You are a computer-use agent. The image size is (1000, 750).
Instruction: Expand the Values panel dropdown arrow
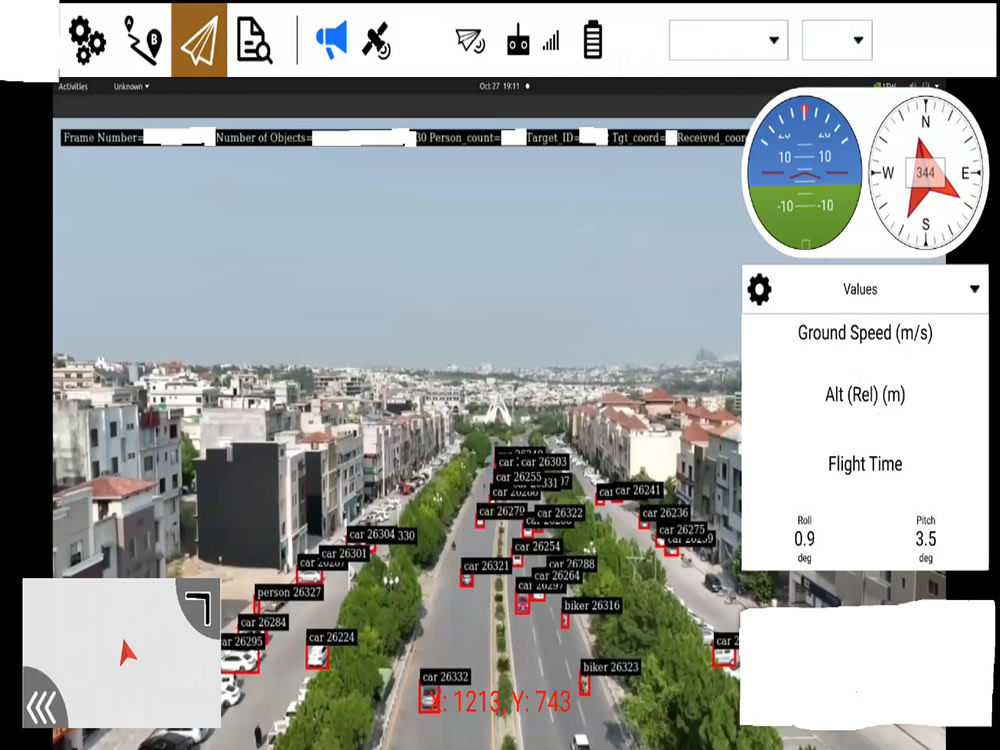point(973,289)
